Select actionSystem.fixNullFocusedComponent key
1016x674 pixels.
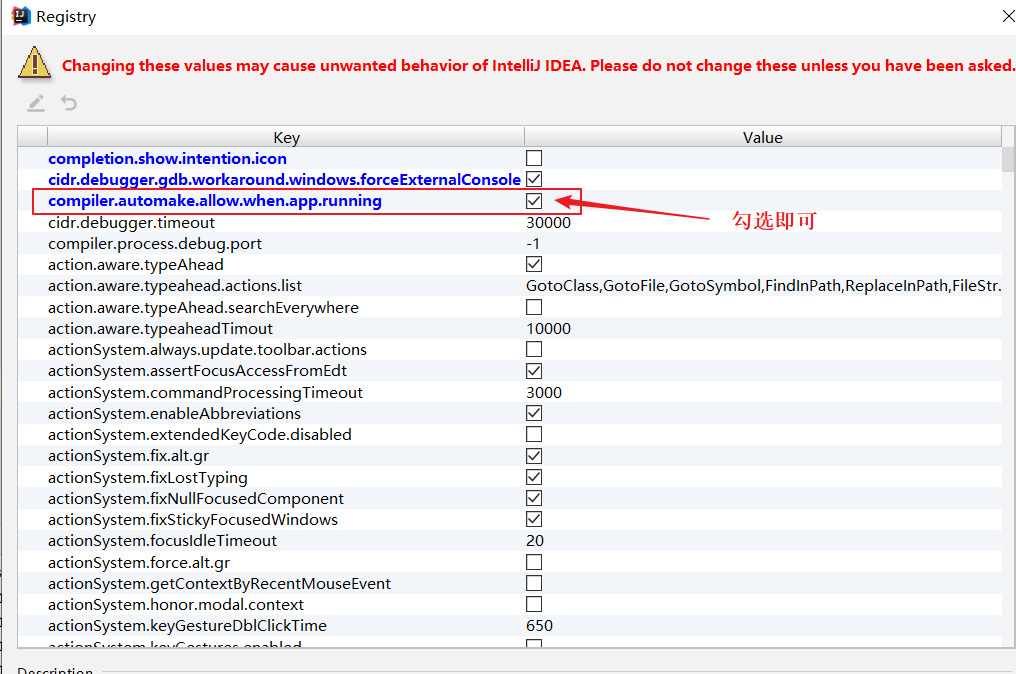tap(196, 498)
